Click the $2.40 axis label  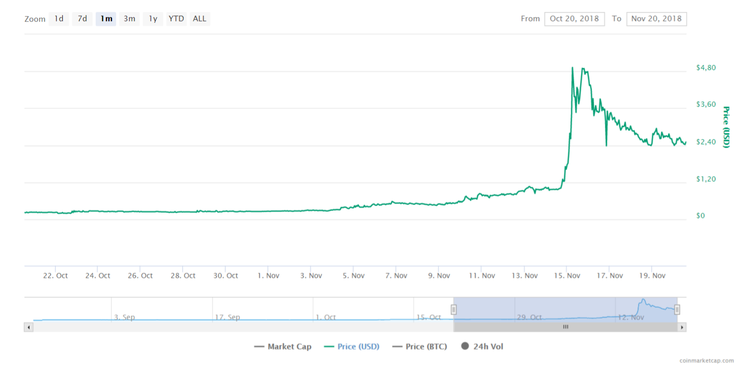coord(706,142)
